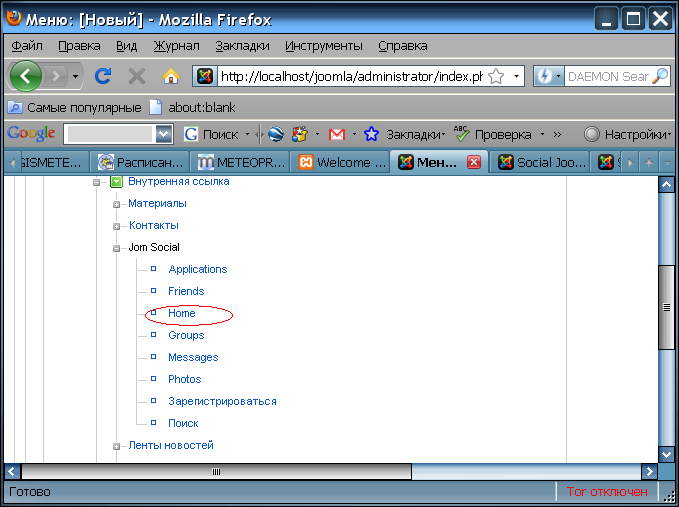The image size is (679, 507).
Task: Show more Google toolbar buttons chevron
Action: click(557, 135)
